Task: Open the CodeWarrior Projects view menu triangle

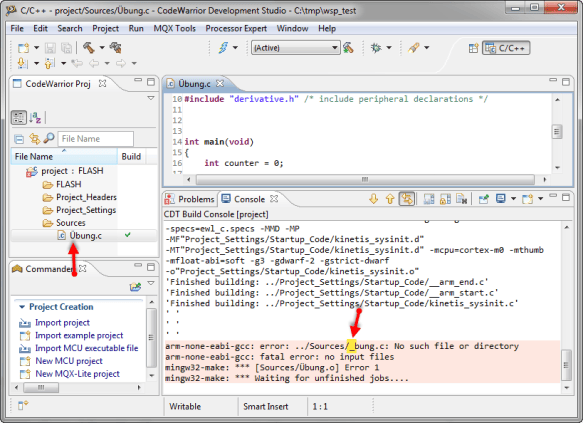Action: [151, 98]
